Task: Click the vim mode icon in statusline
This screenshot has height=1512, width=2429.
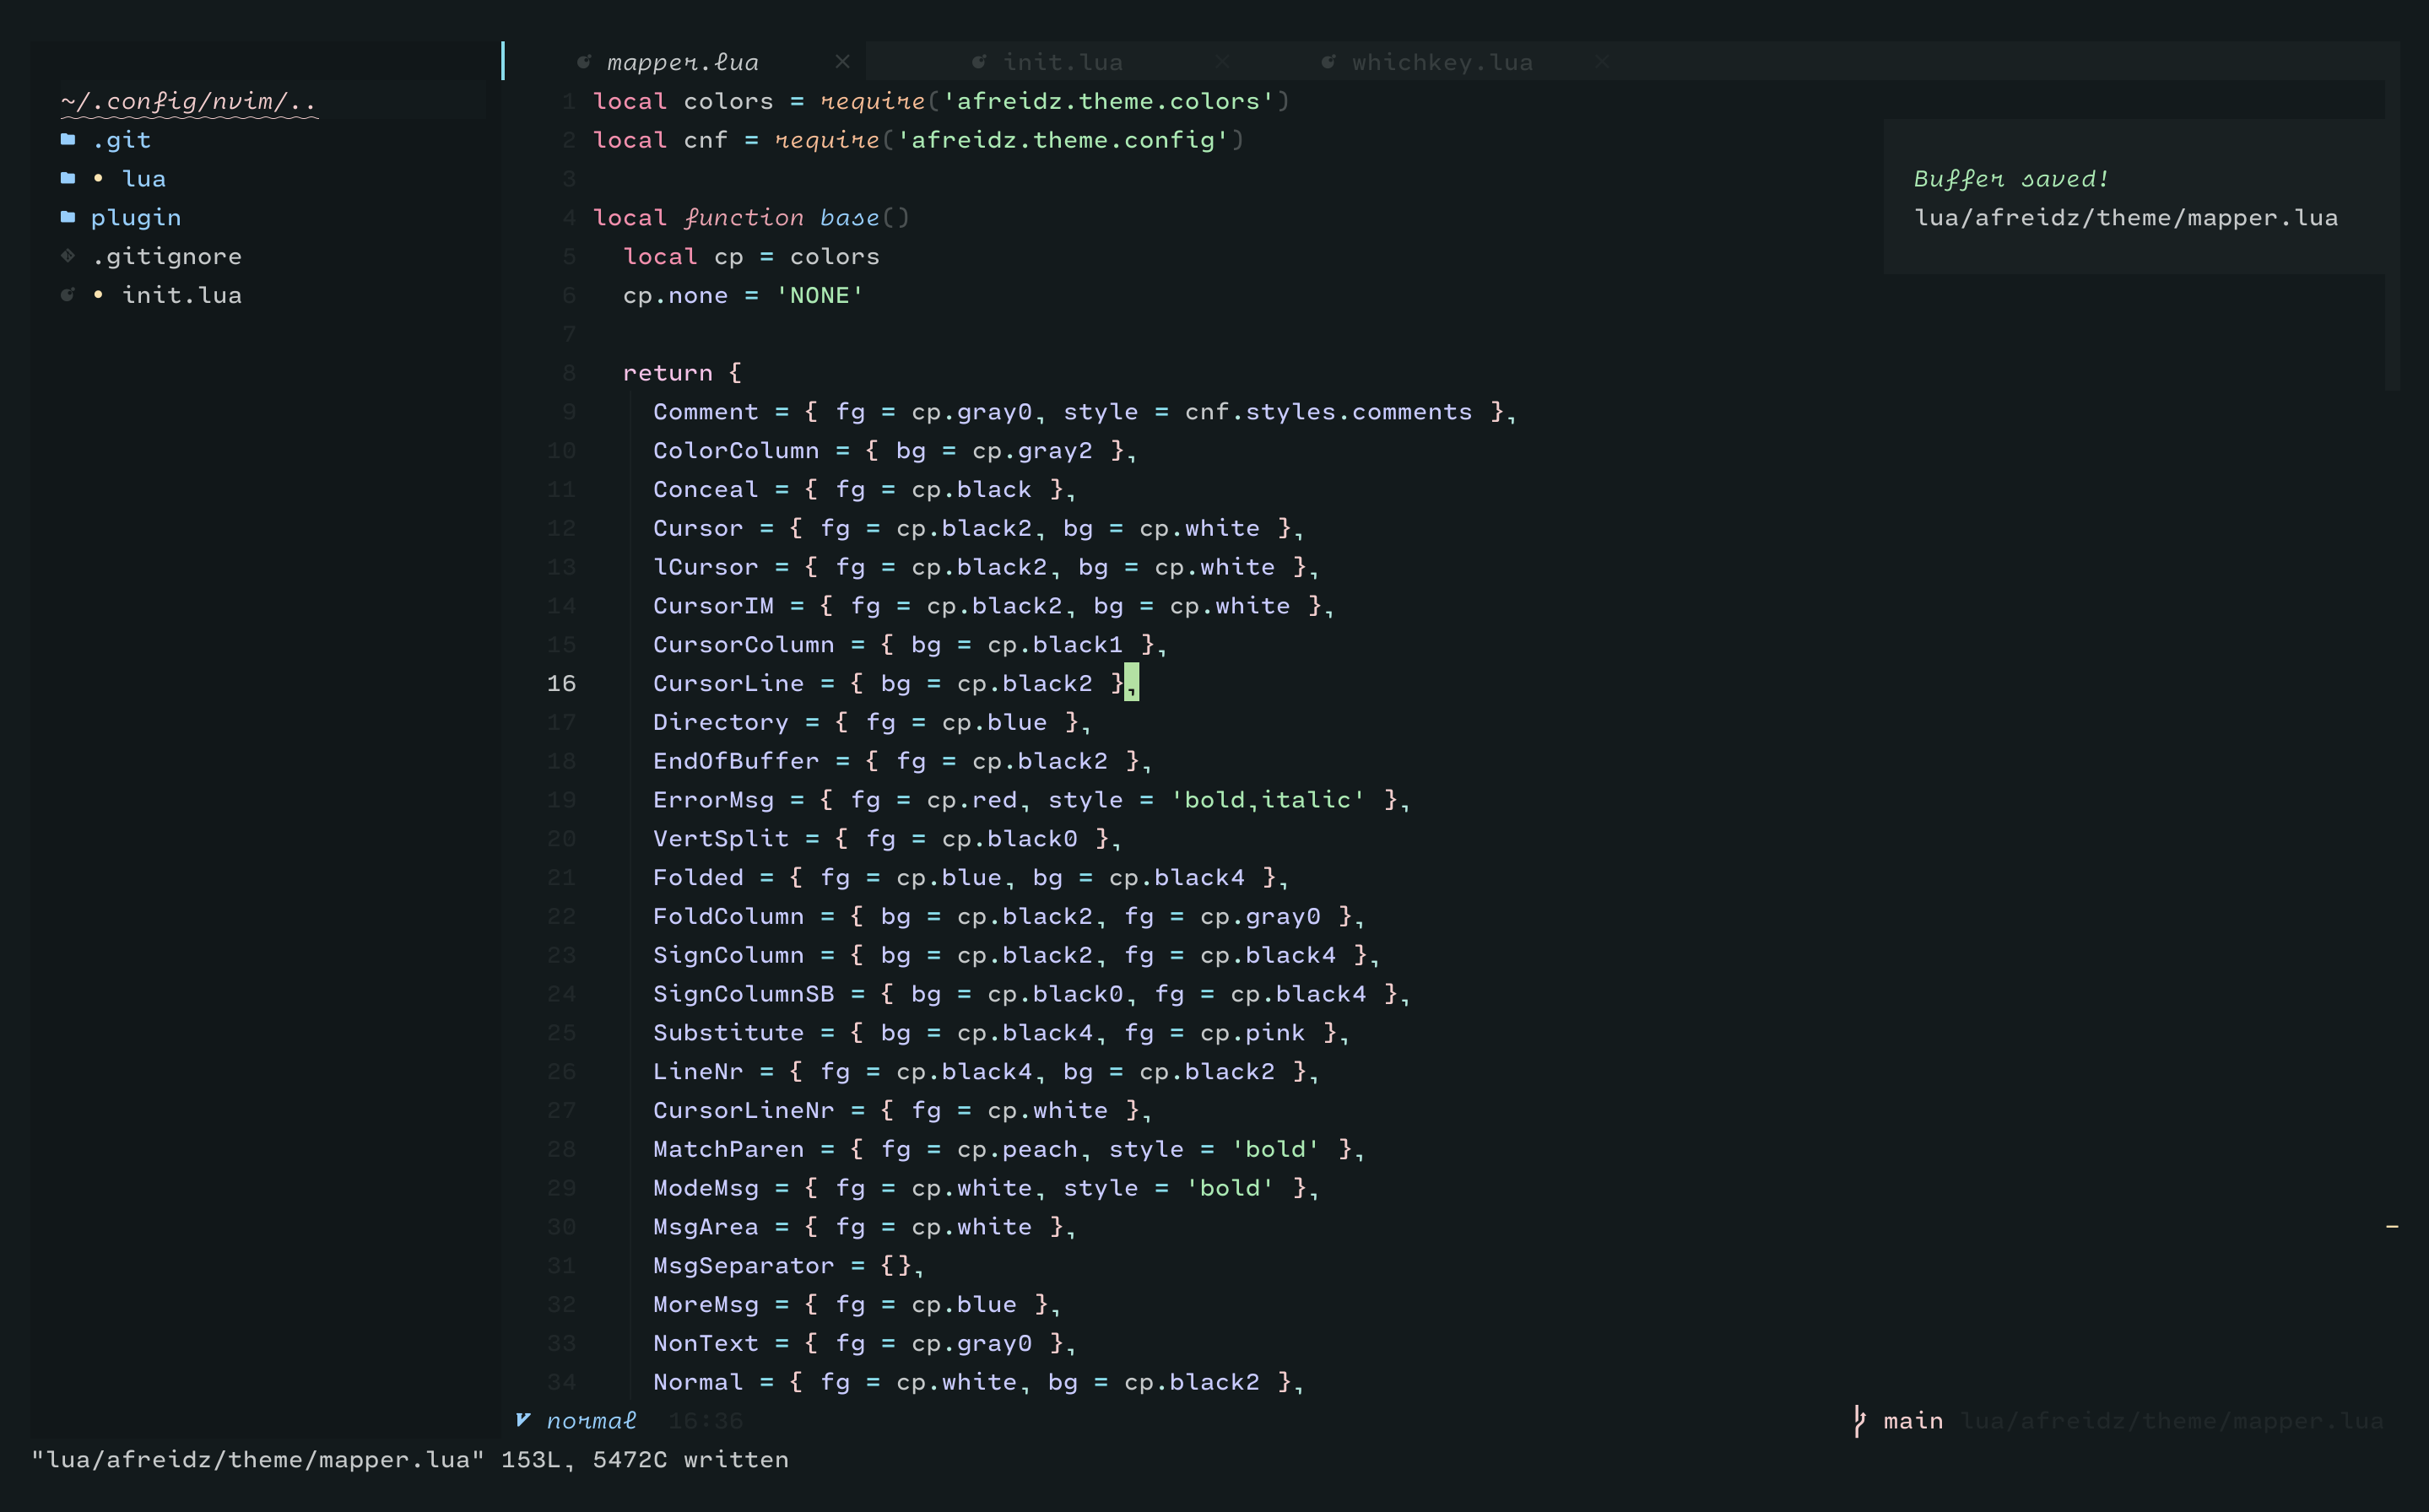Action: (x=523, y=1420)
